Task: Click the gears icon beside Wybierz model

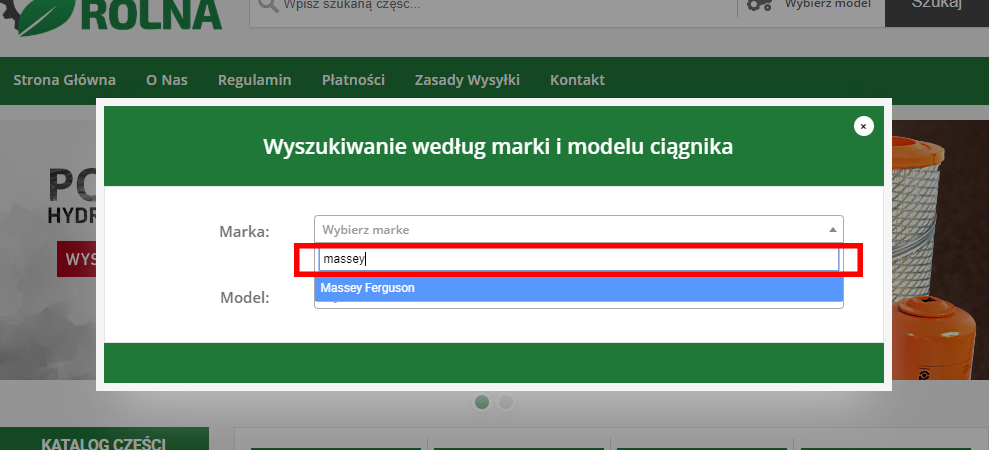Action: (x=759, y=5)
